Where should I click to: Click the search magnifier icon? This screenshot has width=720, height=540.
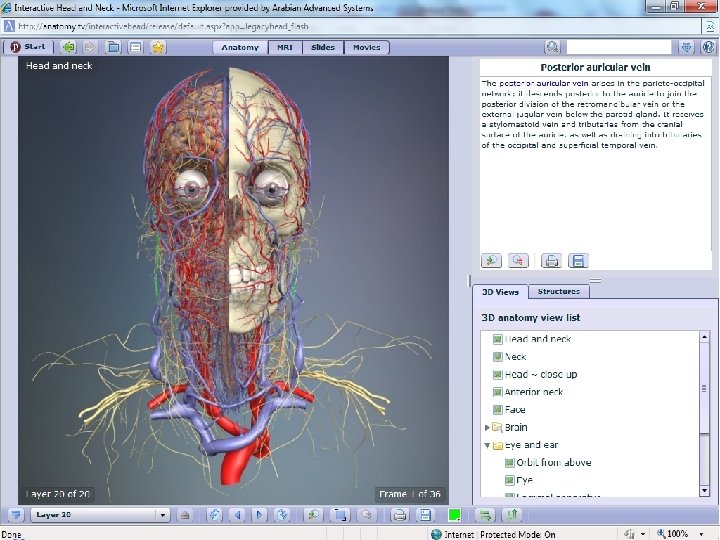(x=552, y=47)
